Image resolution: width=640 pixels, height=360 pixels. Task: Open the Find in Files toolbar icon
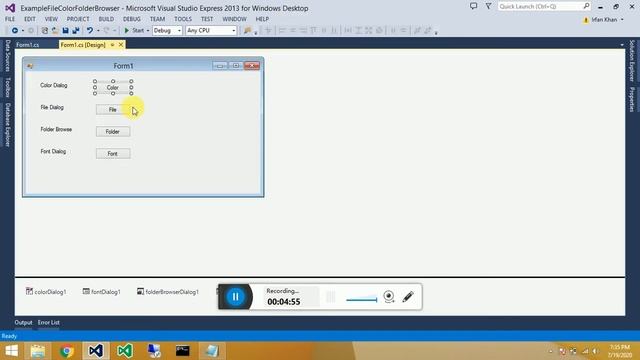[247, 31]
